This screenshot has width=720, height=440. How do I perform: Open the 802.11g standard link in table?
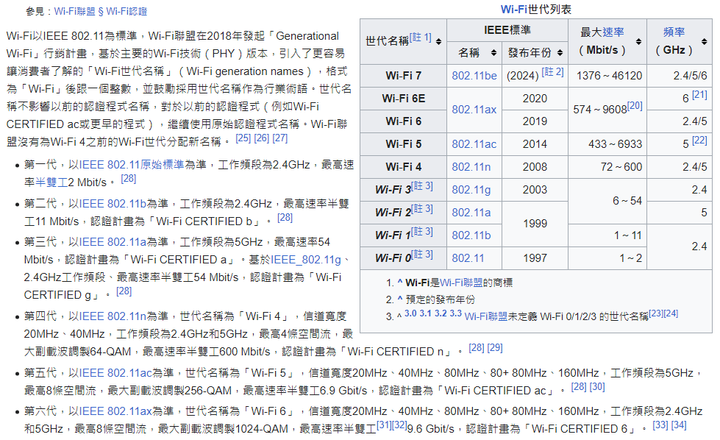click(471, 190)
